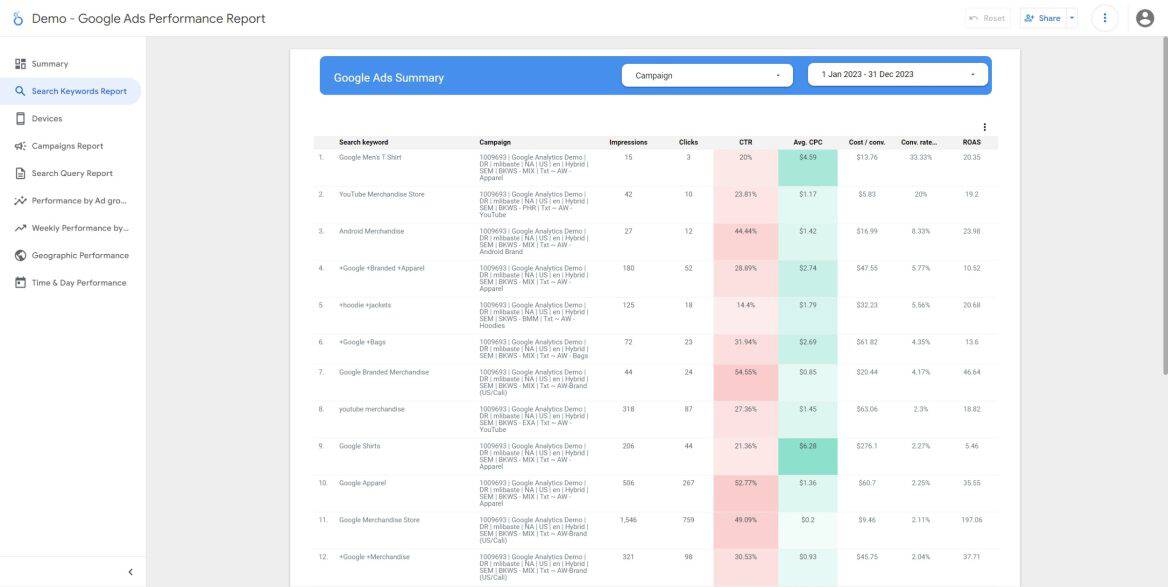Image resolution: width=1168 pixels, height=587 pixels.
Task: Collapse the sidebar using the left chevron
Action: pos(130,571)
